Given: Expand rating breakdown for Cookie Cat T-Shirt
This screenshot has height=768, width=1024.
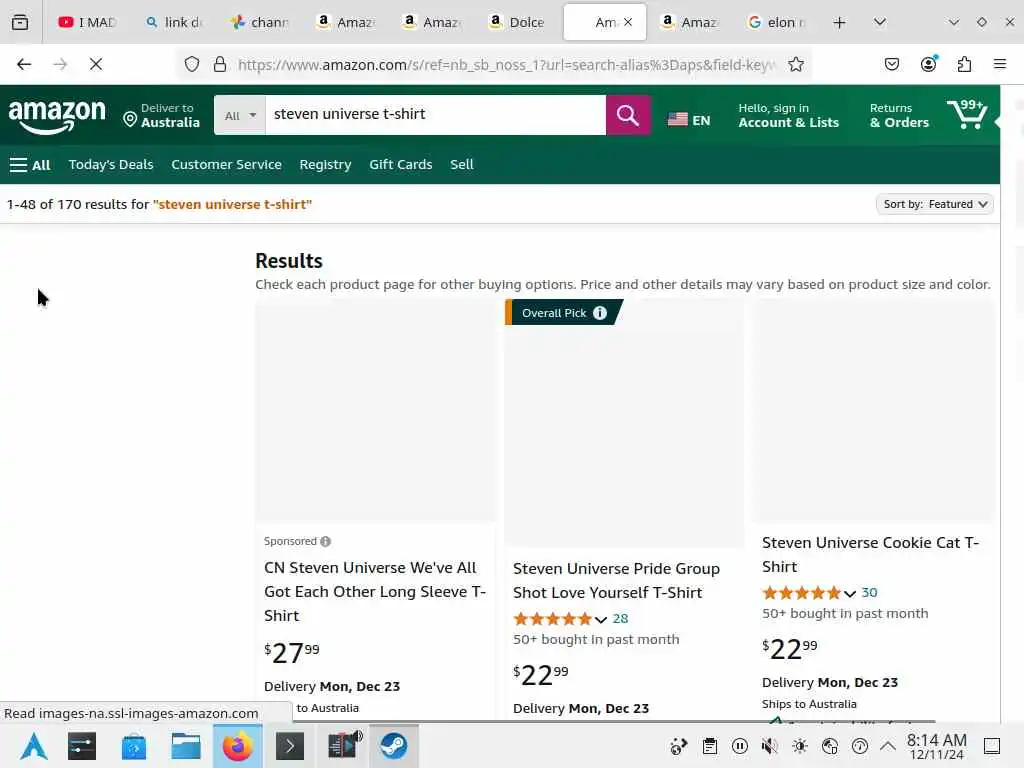Looking at the screenshot, I should [x=850, y=594].
